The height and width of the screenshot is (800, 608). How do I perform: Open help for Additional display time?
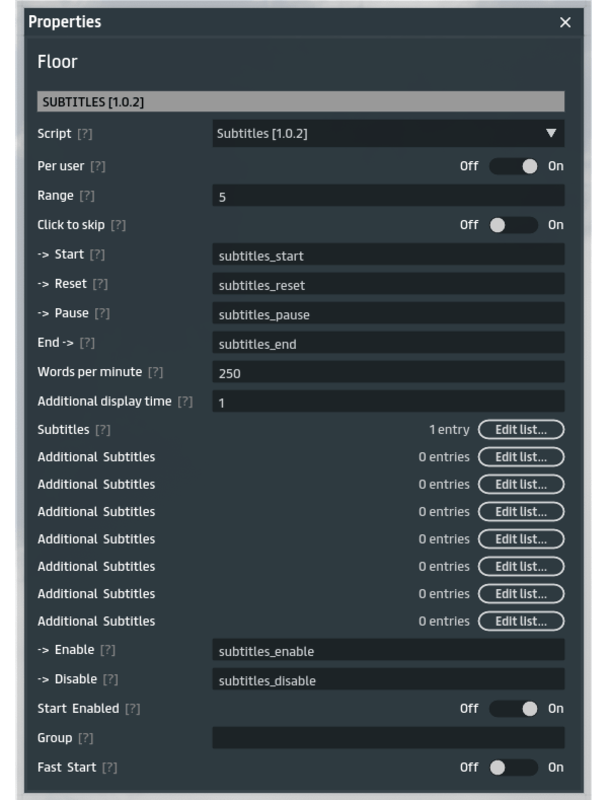(x=185, y=402)
